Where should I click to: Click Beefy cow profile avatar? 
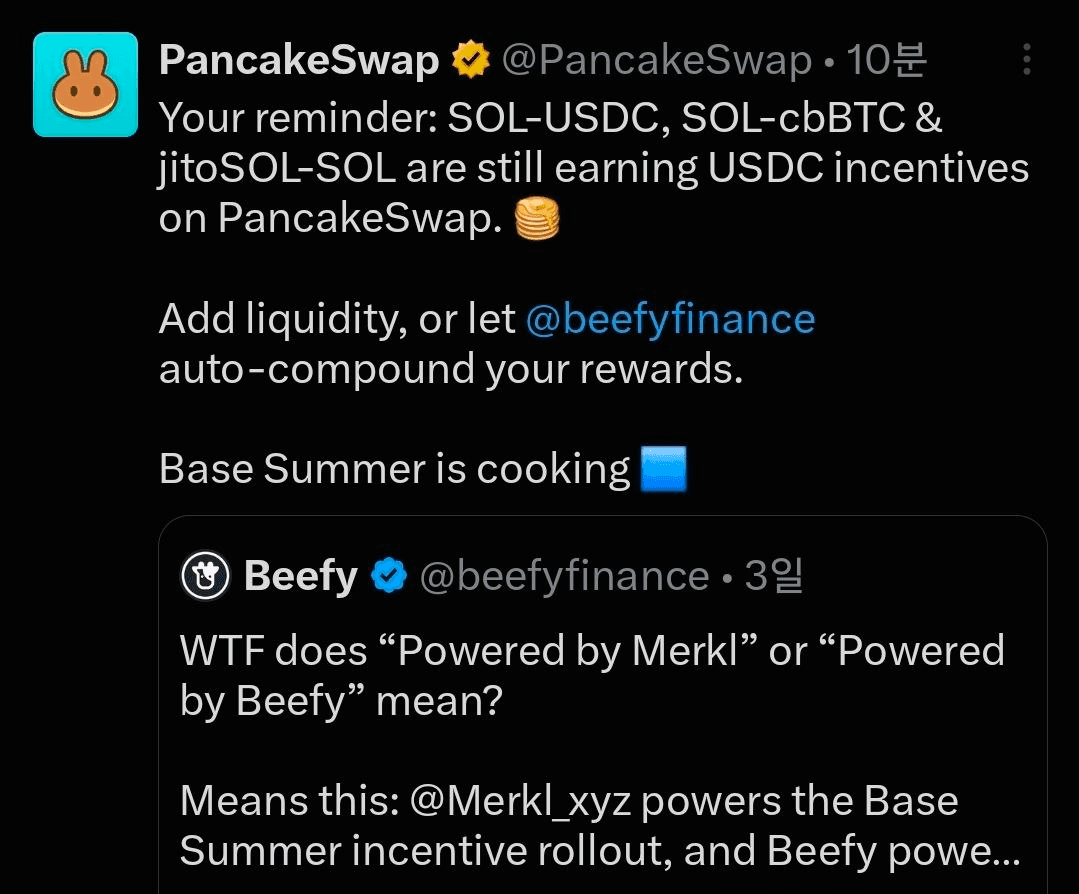tap(204, 575)
